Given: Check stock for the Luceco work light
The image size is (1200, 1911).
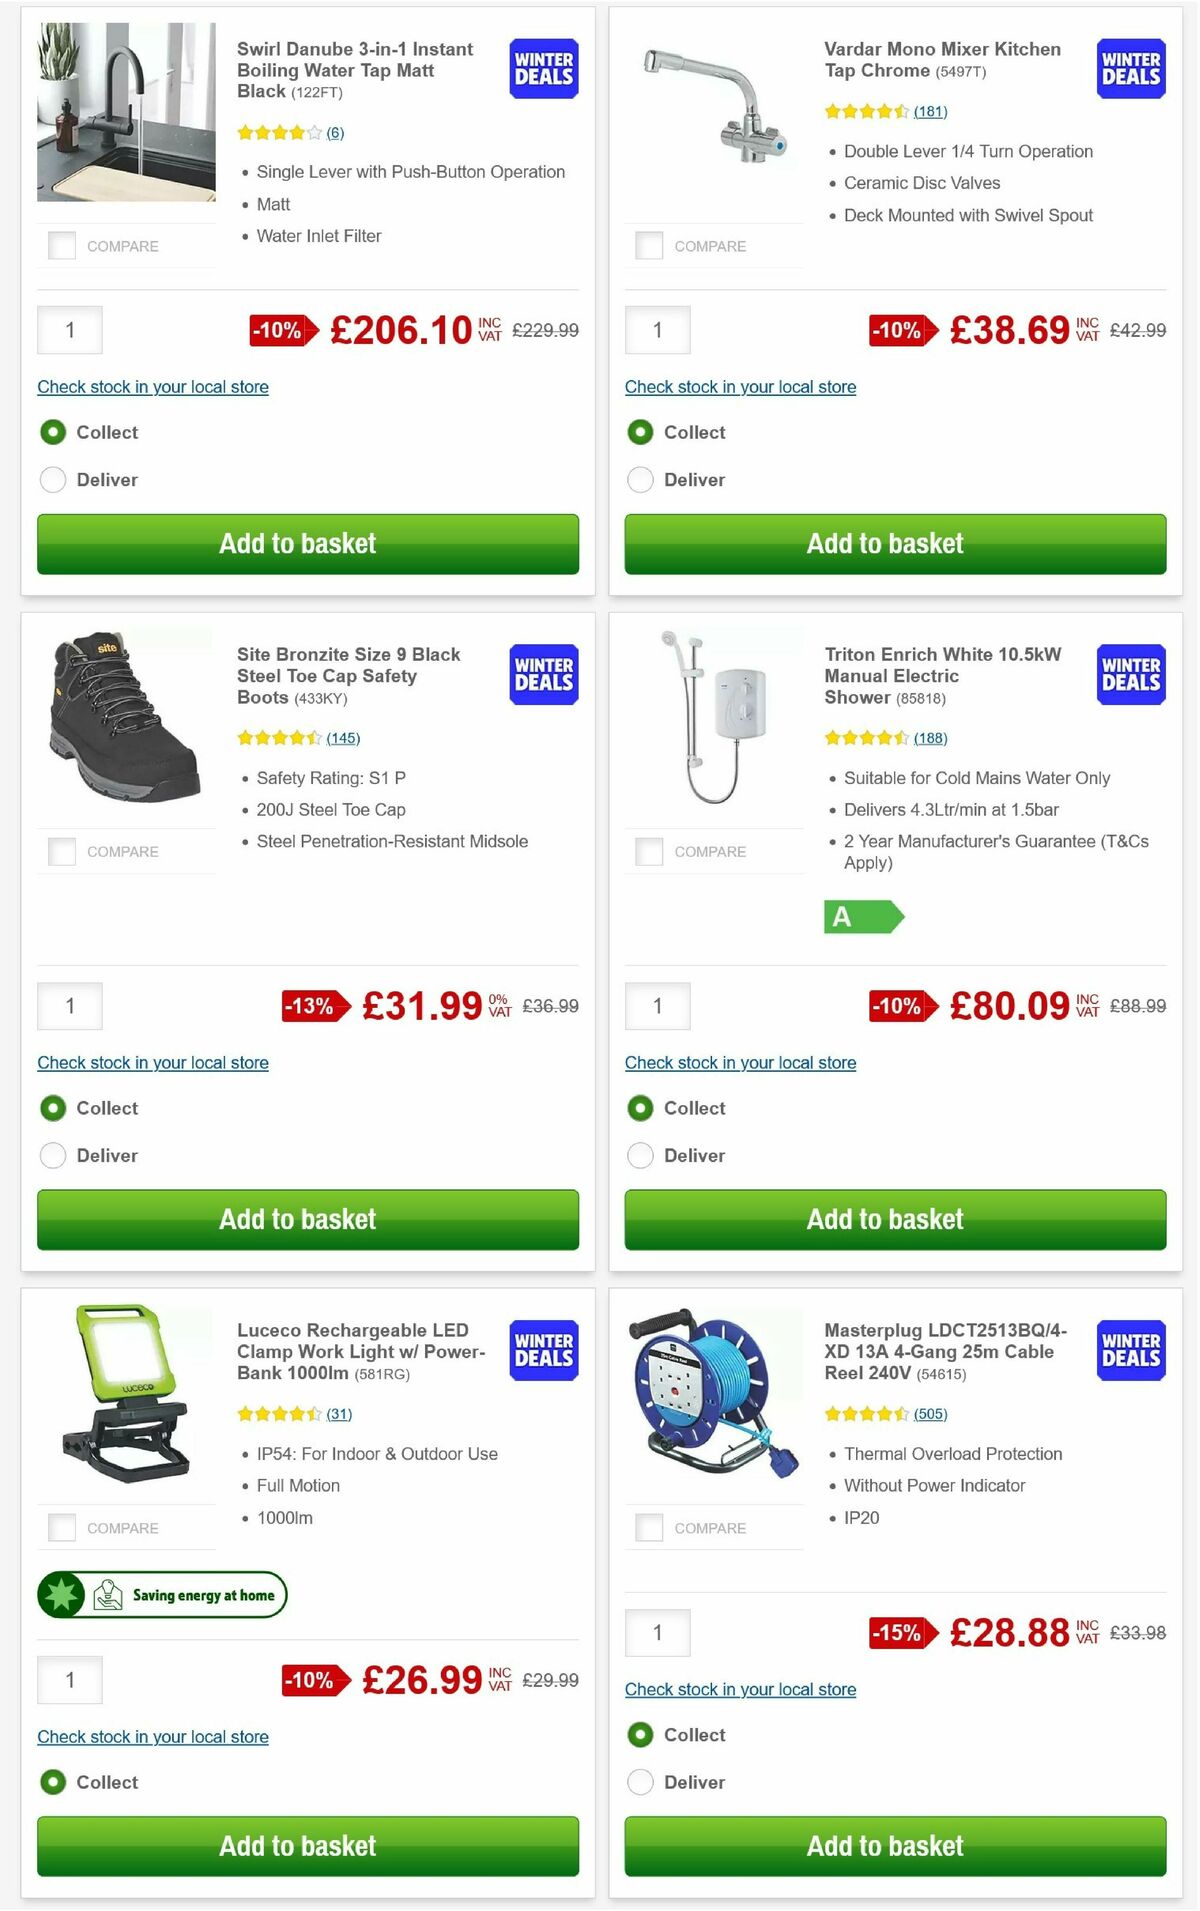Looking at the screenshot, I should tap(152, 1737).
